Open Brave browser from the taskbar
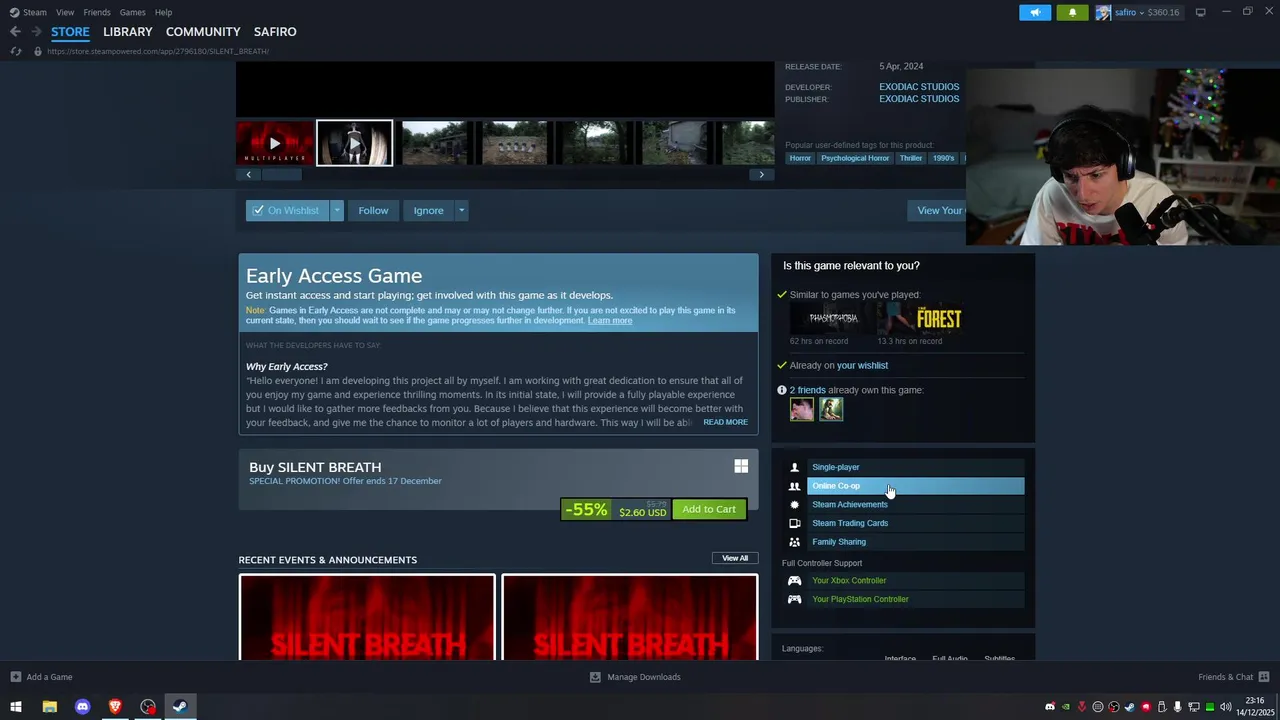 point(115,707)
